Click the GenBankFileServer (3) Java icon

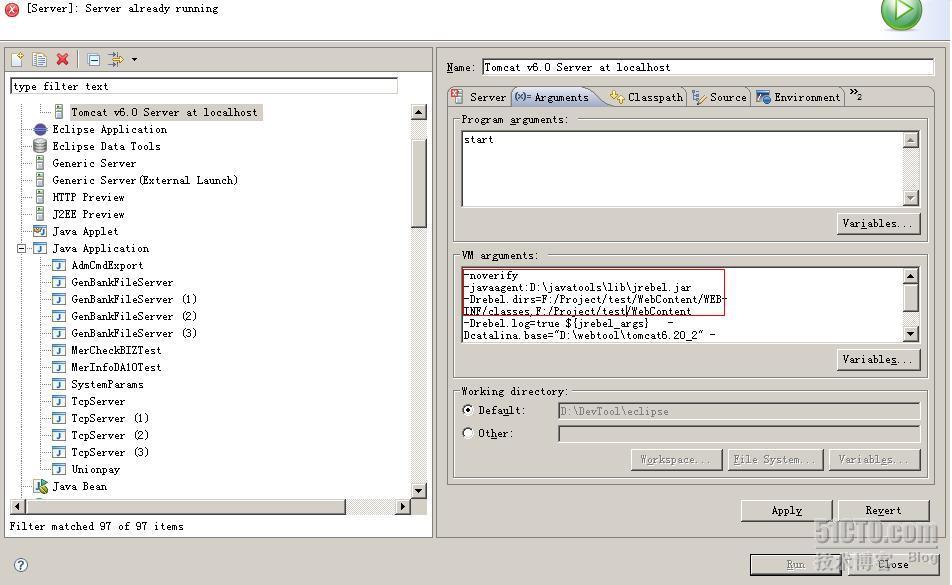(x=59, y=333)
